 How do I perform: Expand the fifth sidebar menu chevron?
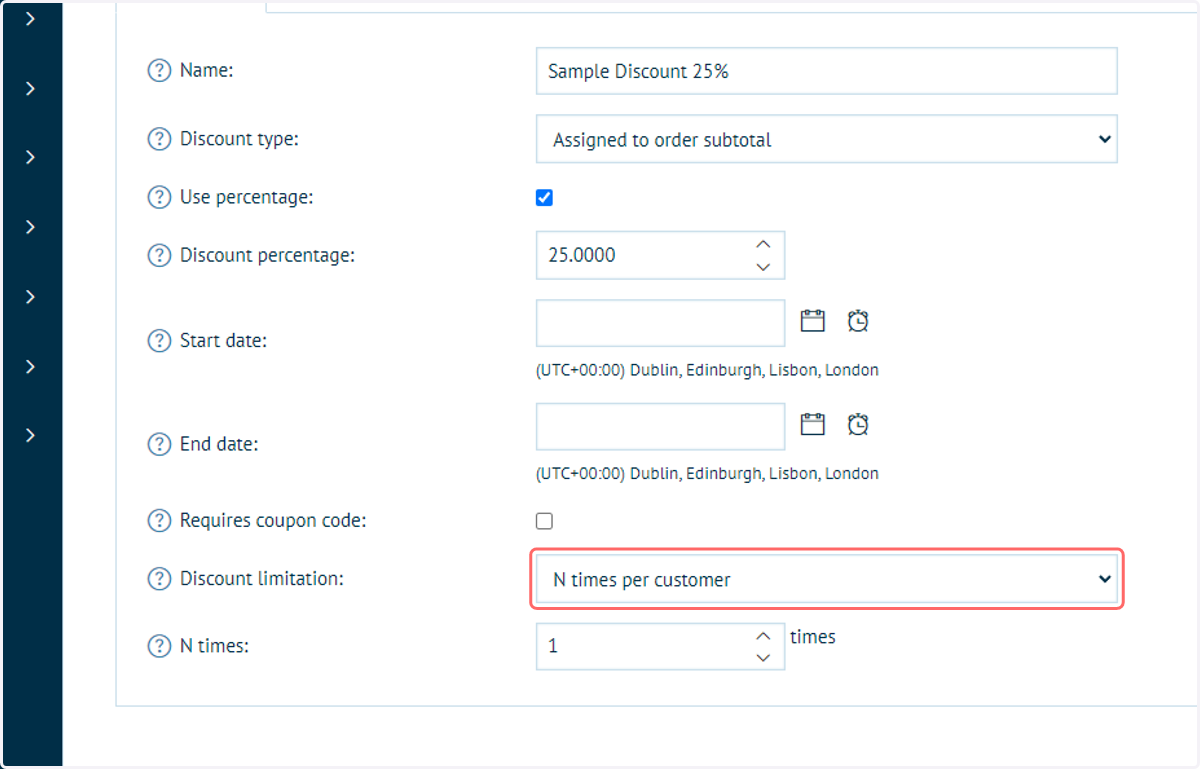click(x=31, y=297)
